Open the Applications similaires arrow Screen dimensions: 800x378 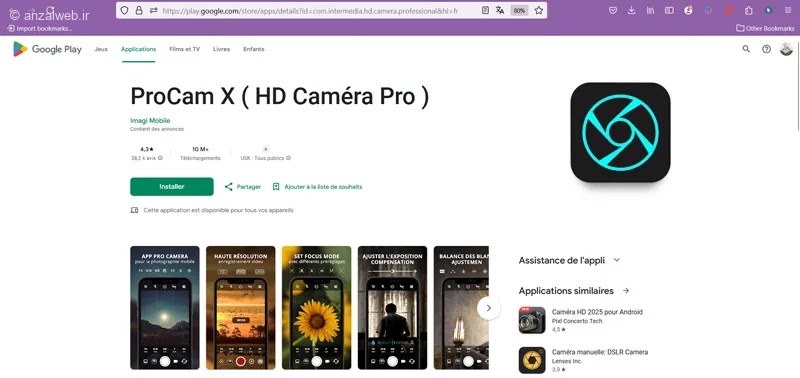[626, 291]
